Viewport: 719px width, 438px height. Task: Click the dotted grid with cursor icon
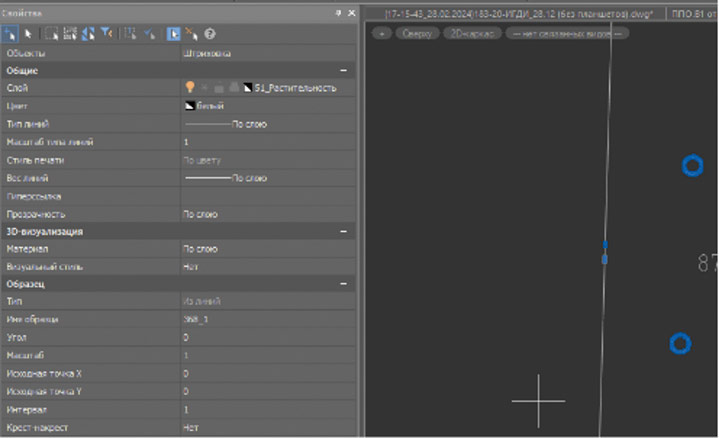click(130, 34)
